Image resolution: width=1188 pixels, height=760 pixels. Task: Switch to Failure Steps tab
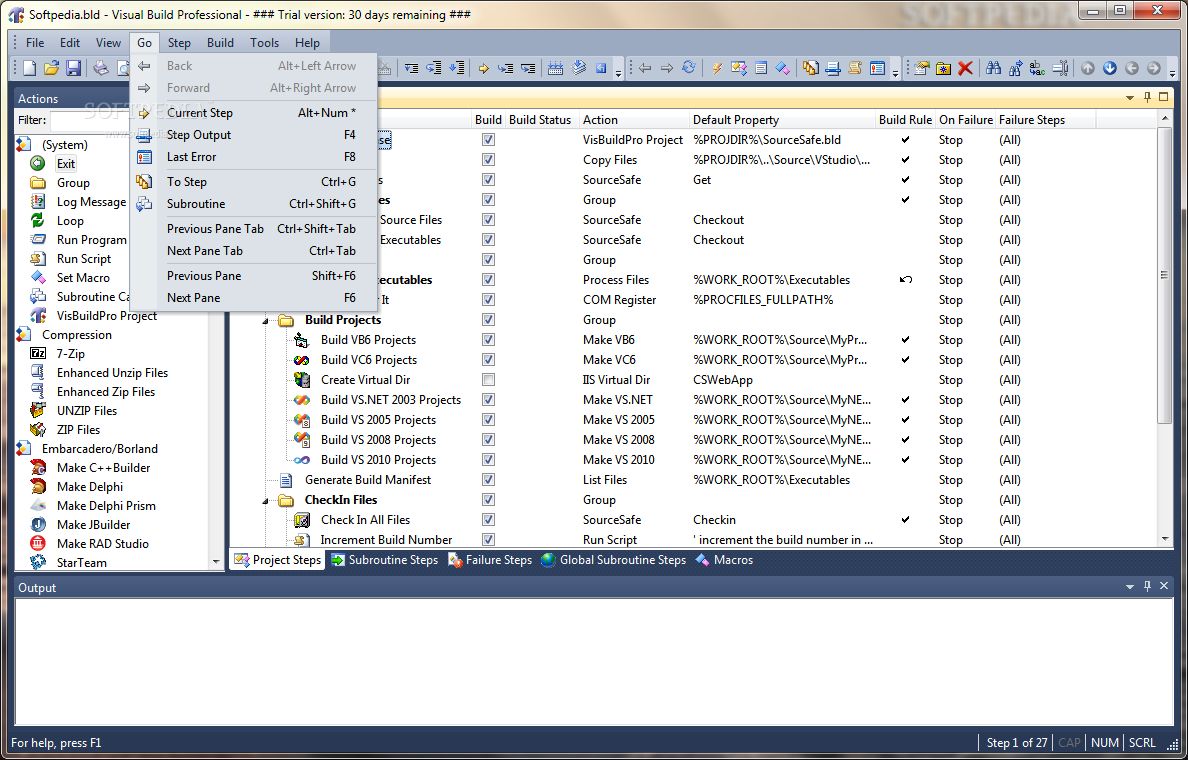tap(489, 560)
